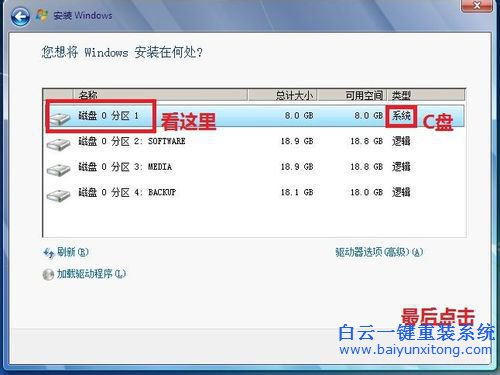The image size is (500, 375).
Task: Sort by the 名称 column header
Action: [160, 95]
